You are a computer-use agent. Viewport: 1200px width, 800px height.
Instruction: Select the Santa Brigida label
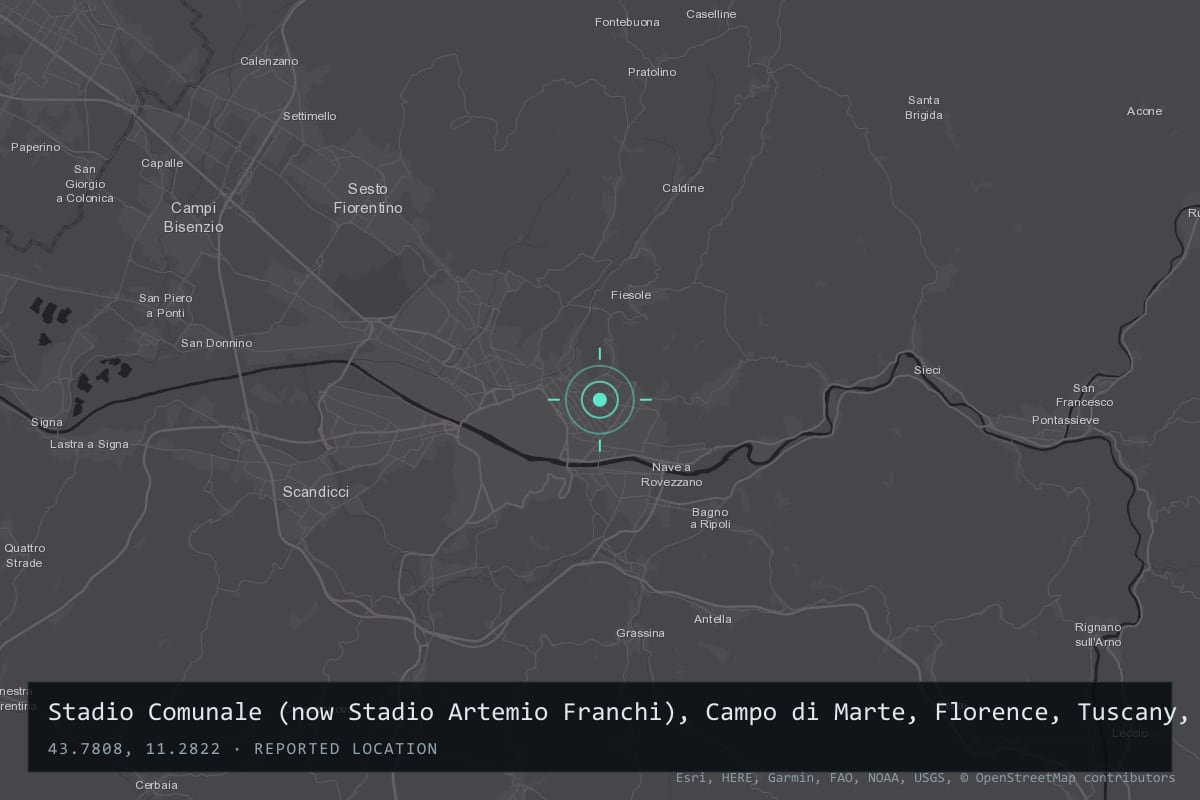coord(924,107)
